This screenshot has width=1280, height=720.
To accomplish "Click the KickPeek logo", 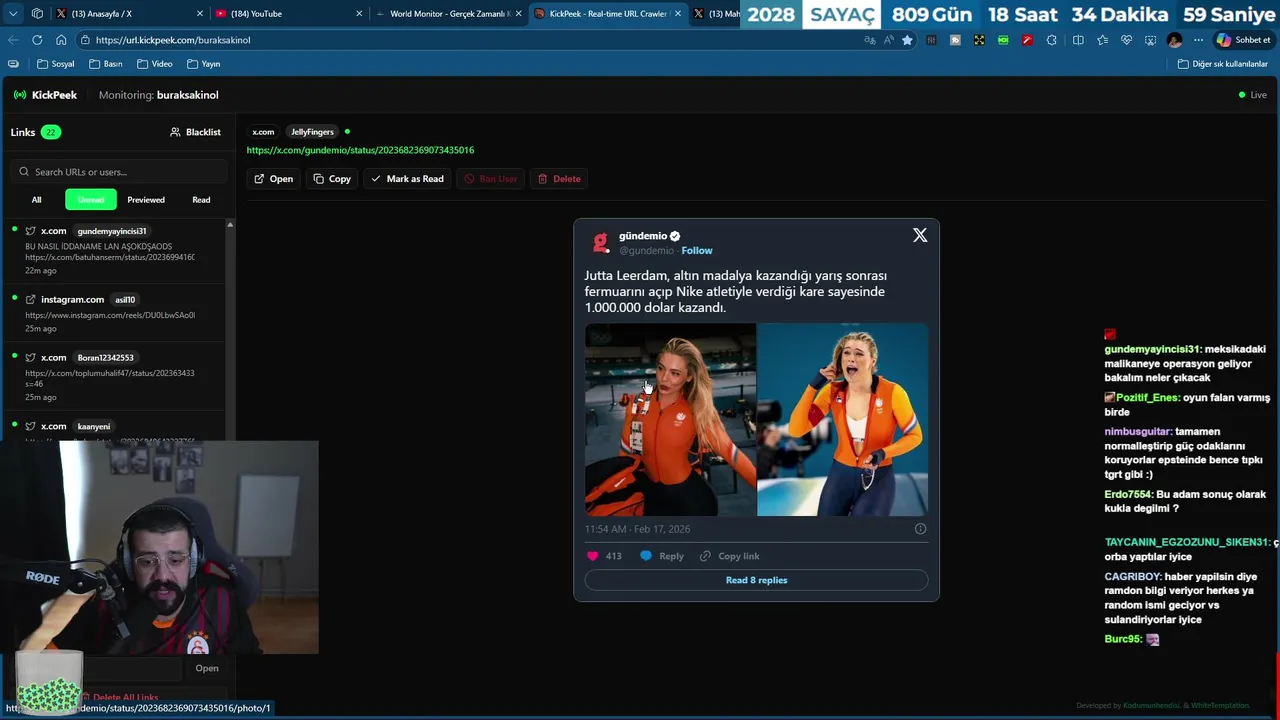I will coord(45,95).
